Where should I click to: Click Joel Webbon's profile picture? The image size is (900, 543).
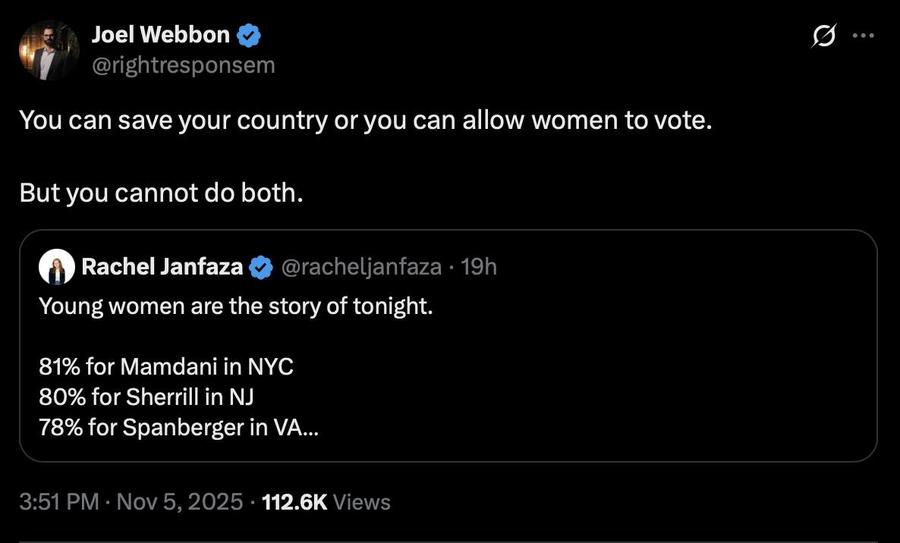[49, 50]
